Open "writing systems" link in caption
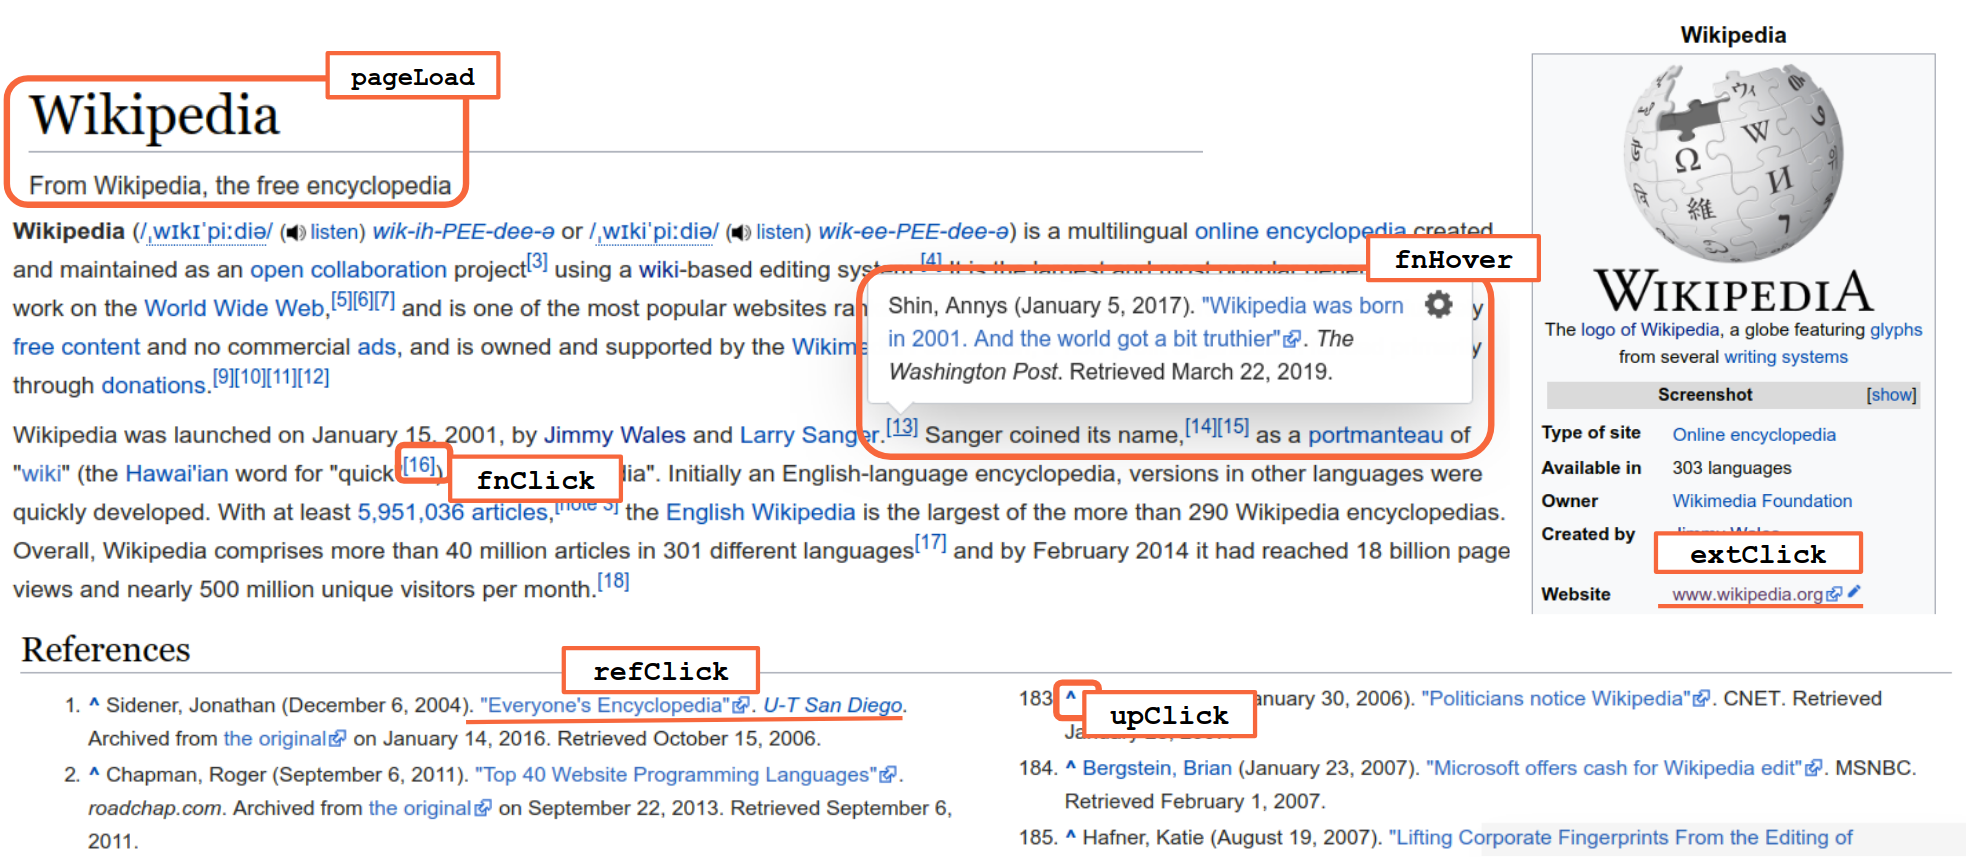 (1786, 357)
